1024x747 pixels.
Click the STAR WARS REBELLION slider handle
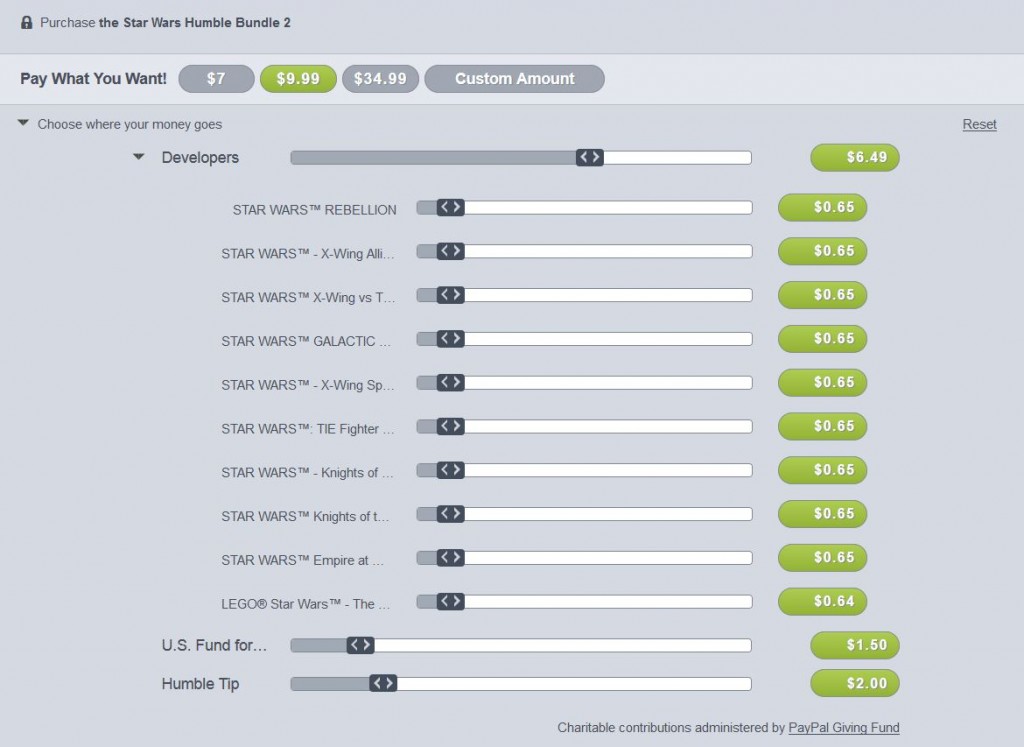click(x=451, y=208)
